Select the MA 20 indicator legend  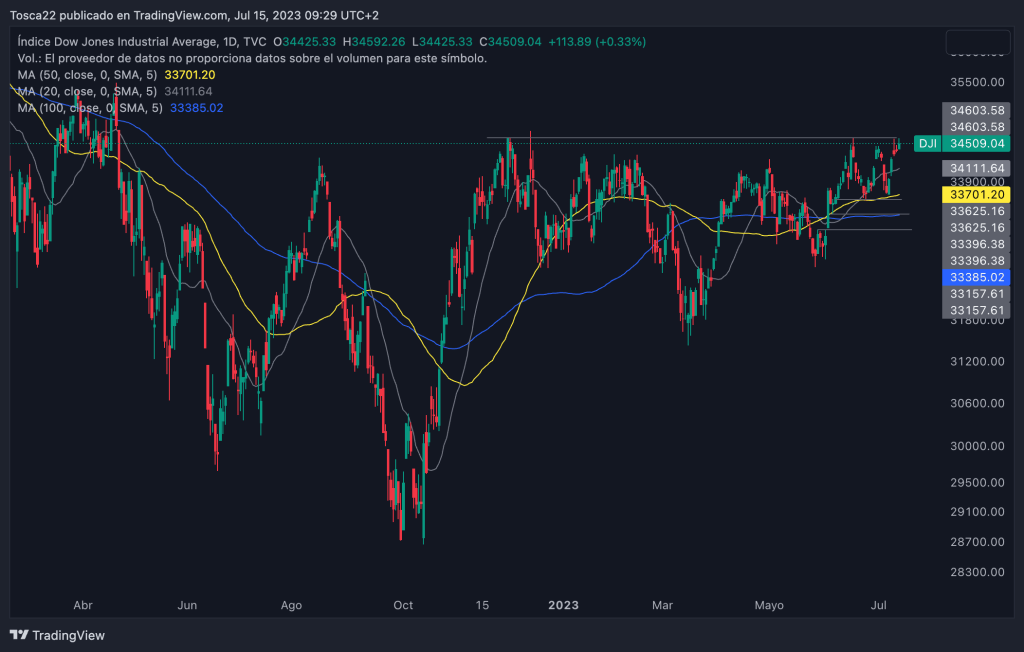[85, 91]
